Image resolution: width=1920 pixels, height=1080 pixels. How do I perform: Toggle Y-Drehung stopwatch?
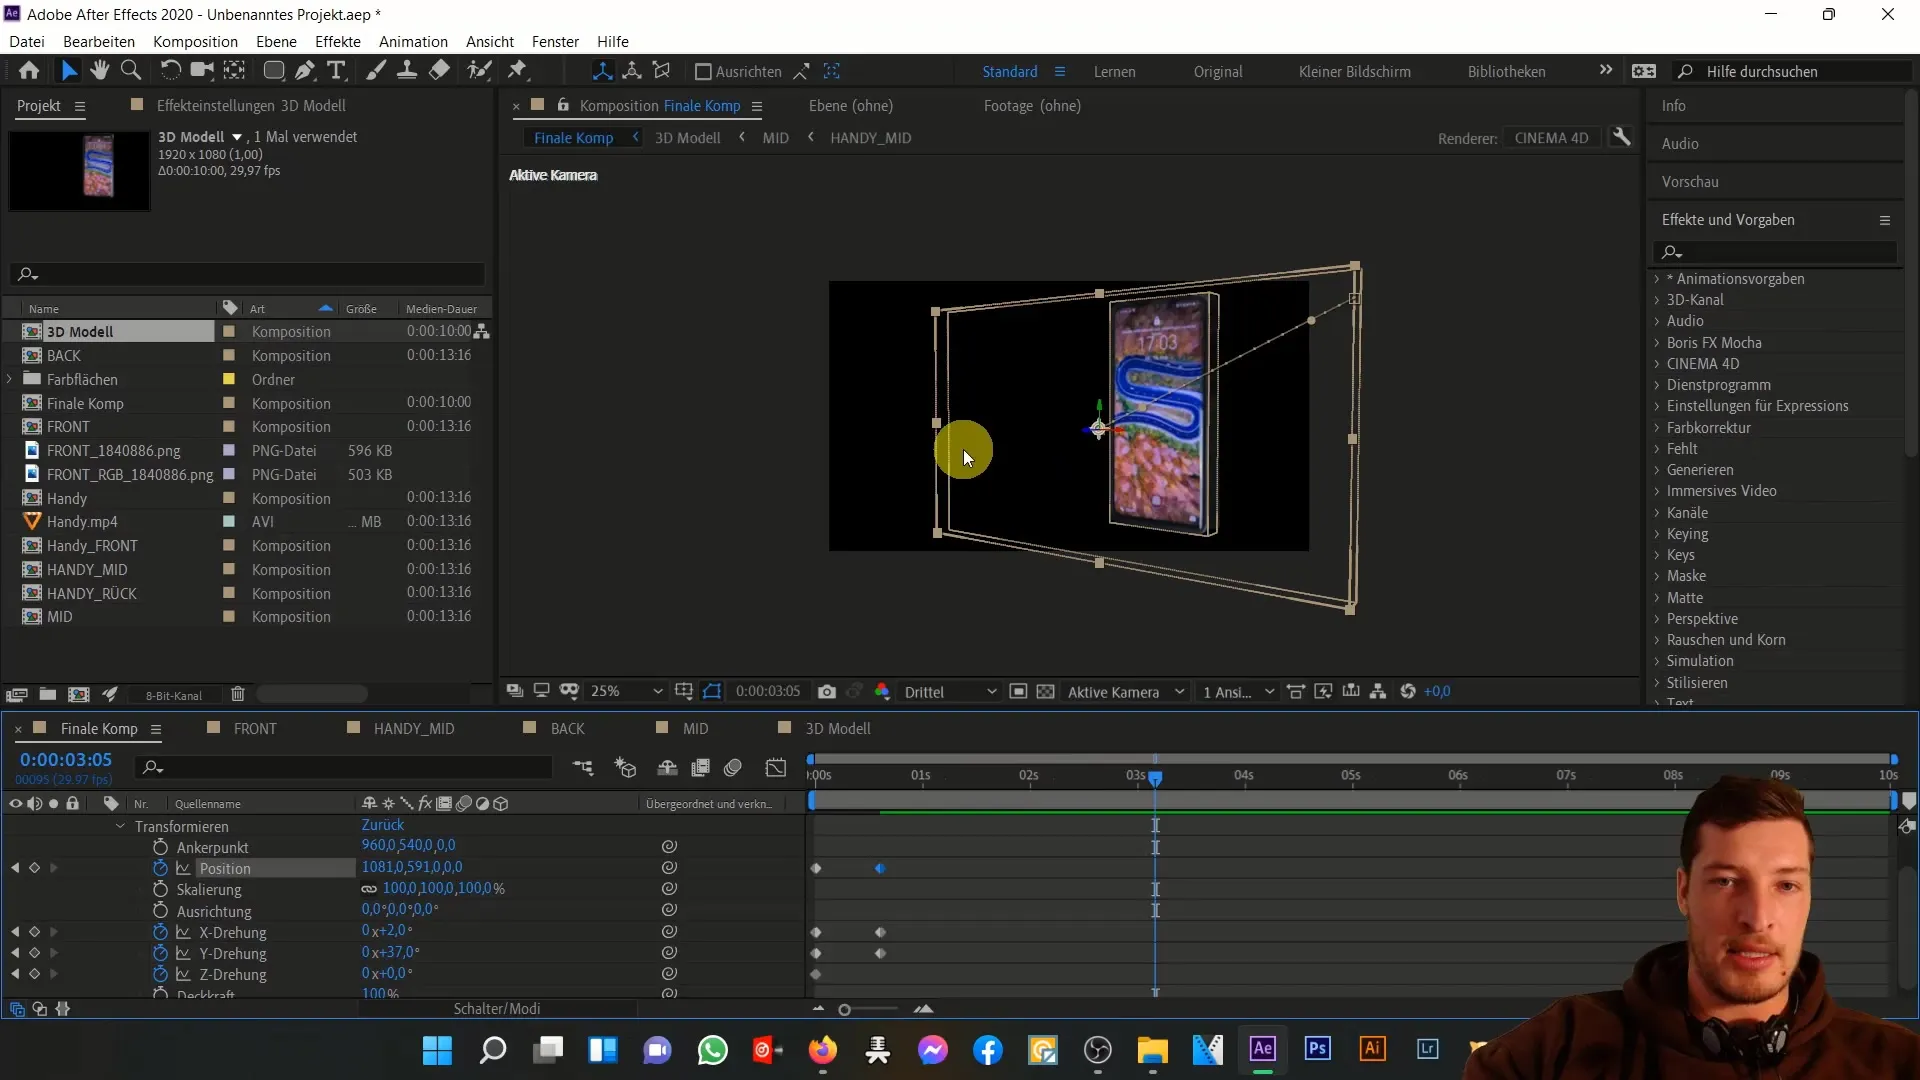[160, 954]
